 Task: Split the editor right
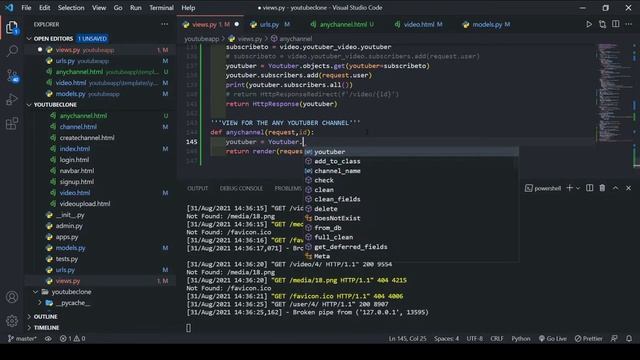tap(616, 24)
